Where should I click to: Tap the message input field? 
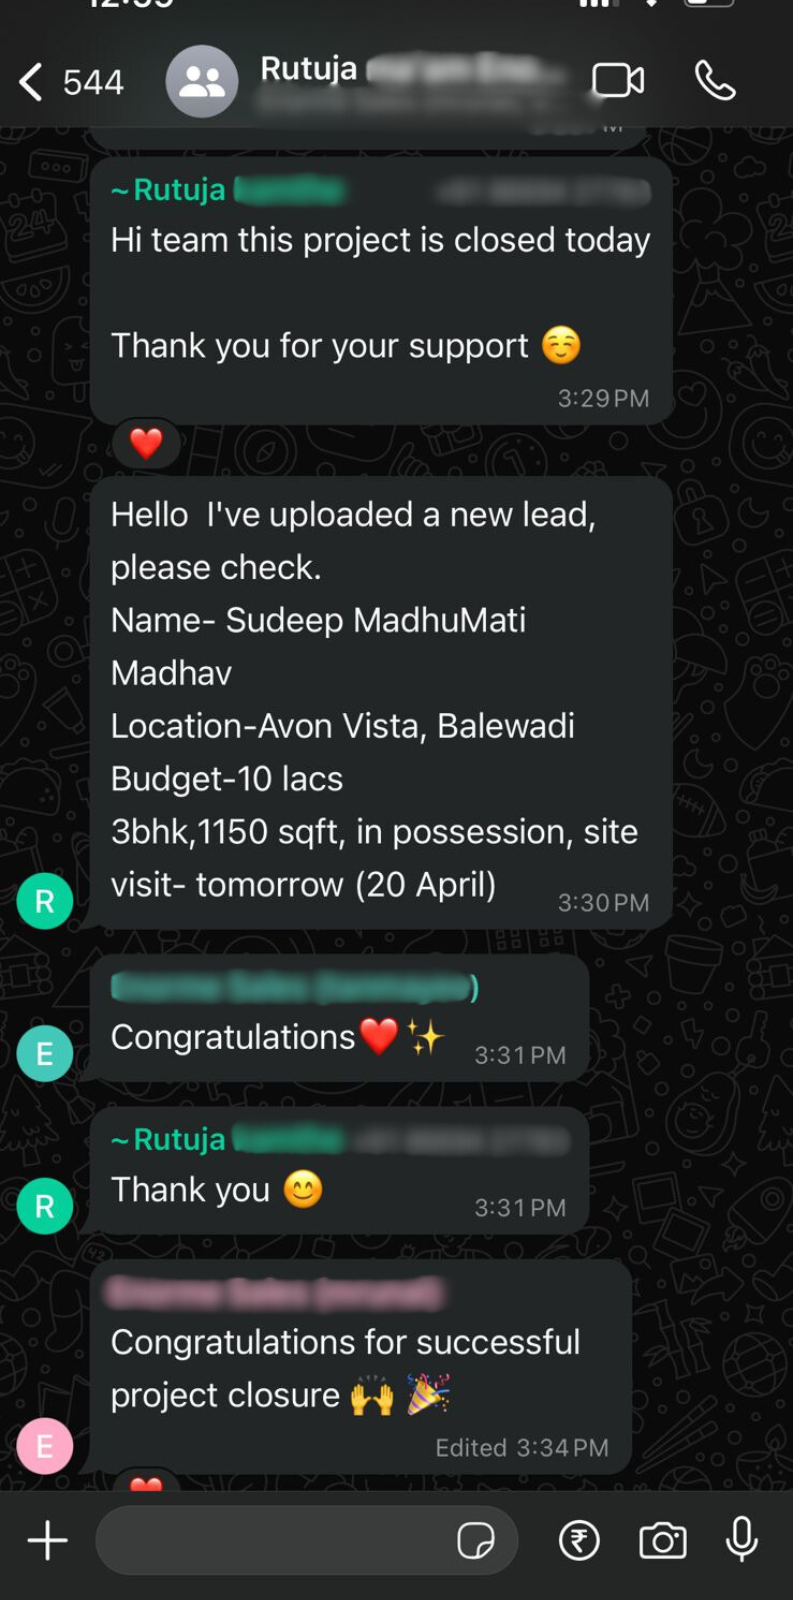pos(307,1541)
